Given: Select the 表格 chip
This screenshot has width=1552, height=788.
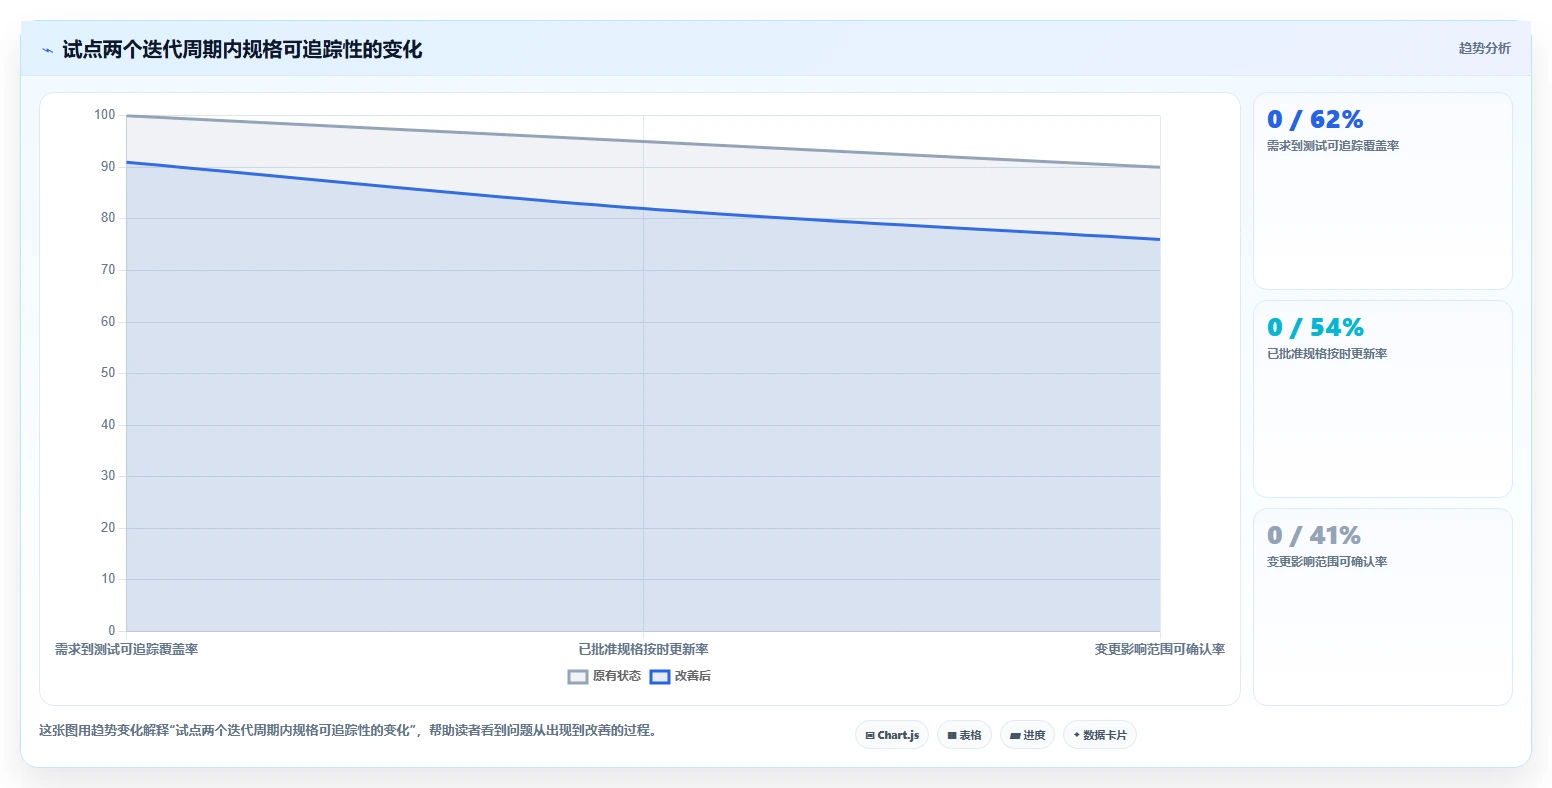Looking at the screenshot, I should click(964, 735).
